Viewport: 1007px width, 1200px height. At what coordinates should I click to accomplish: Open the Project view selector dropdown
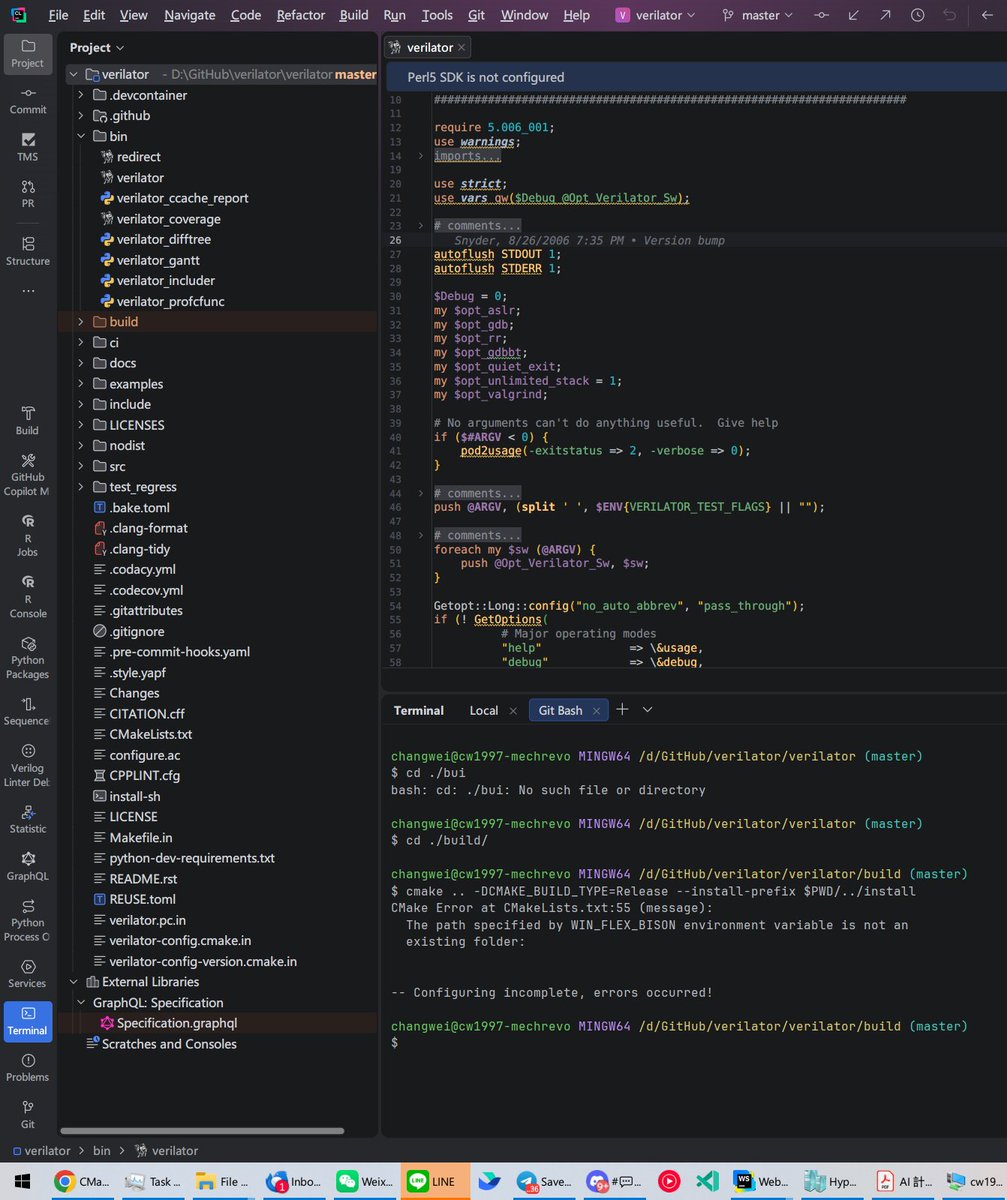point(97,47)
